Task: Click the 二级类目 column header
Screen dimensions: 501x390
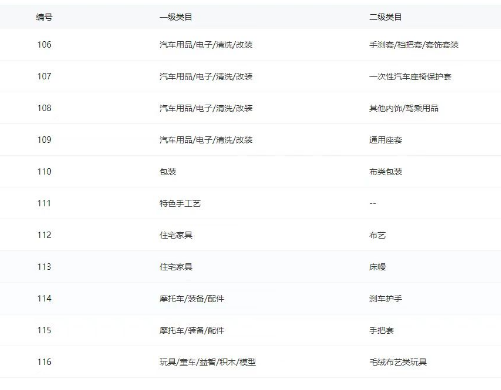Action: (385, 17)
